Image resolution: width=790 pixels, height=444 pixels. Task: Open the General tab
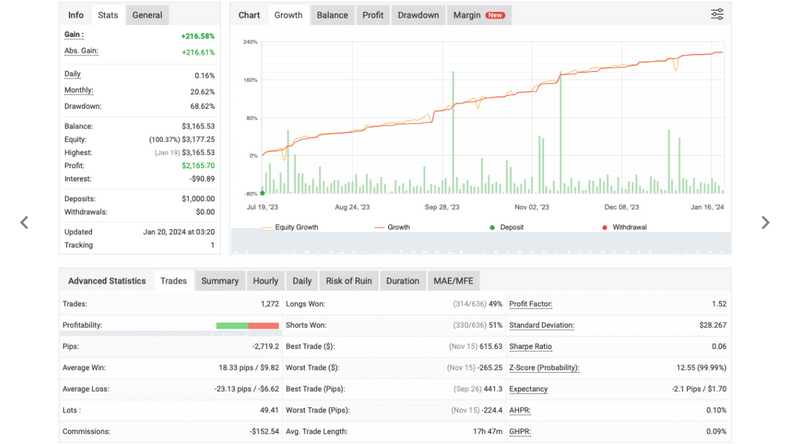point(147,15)
